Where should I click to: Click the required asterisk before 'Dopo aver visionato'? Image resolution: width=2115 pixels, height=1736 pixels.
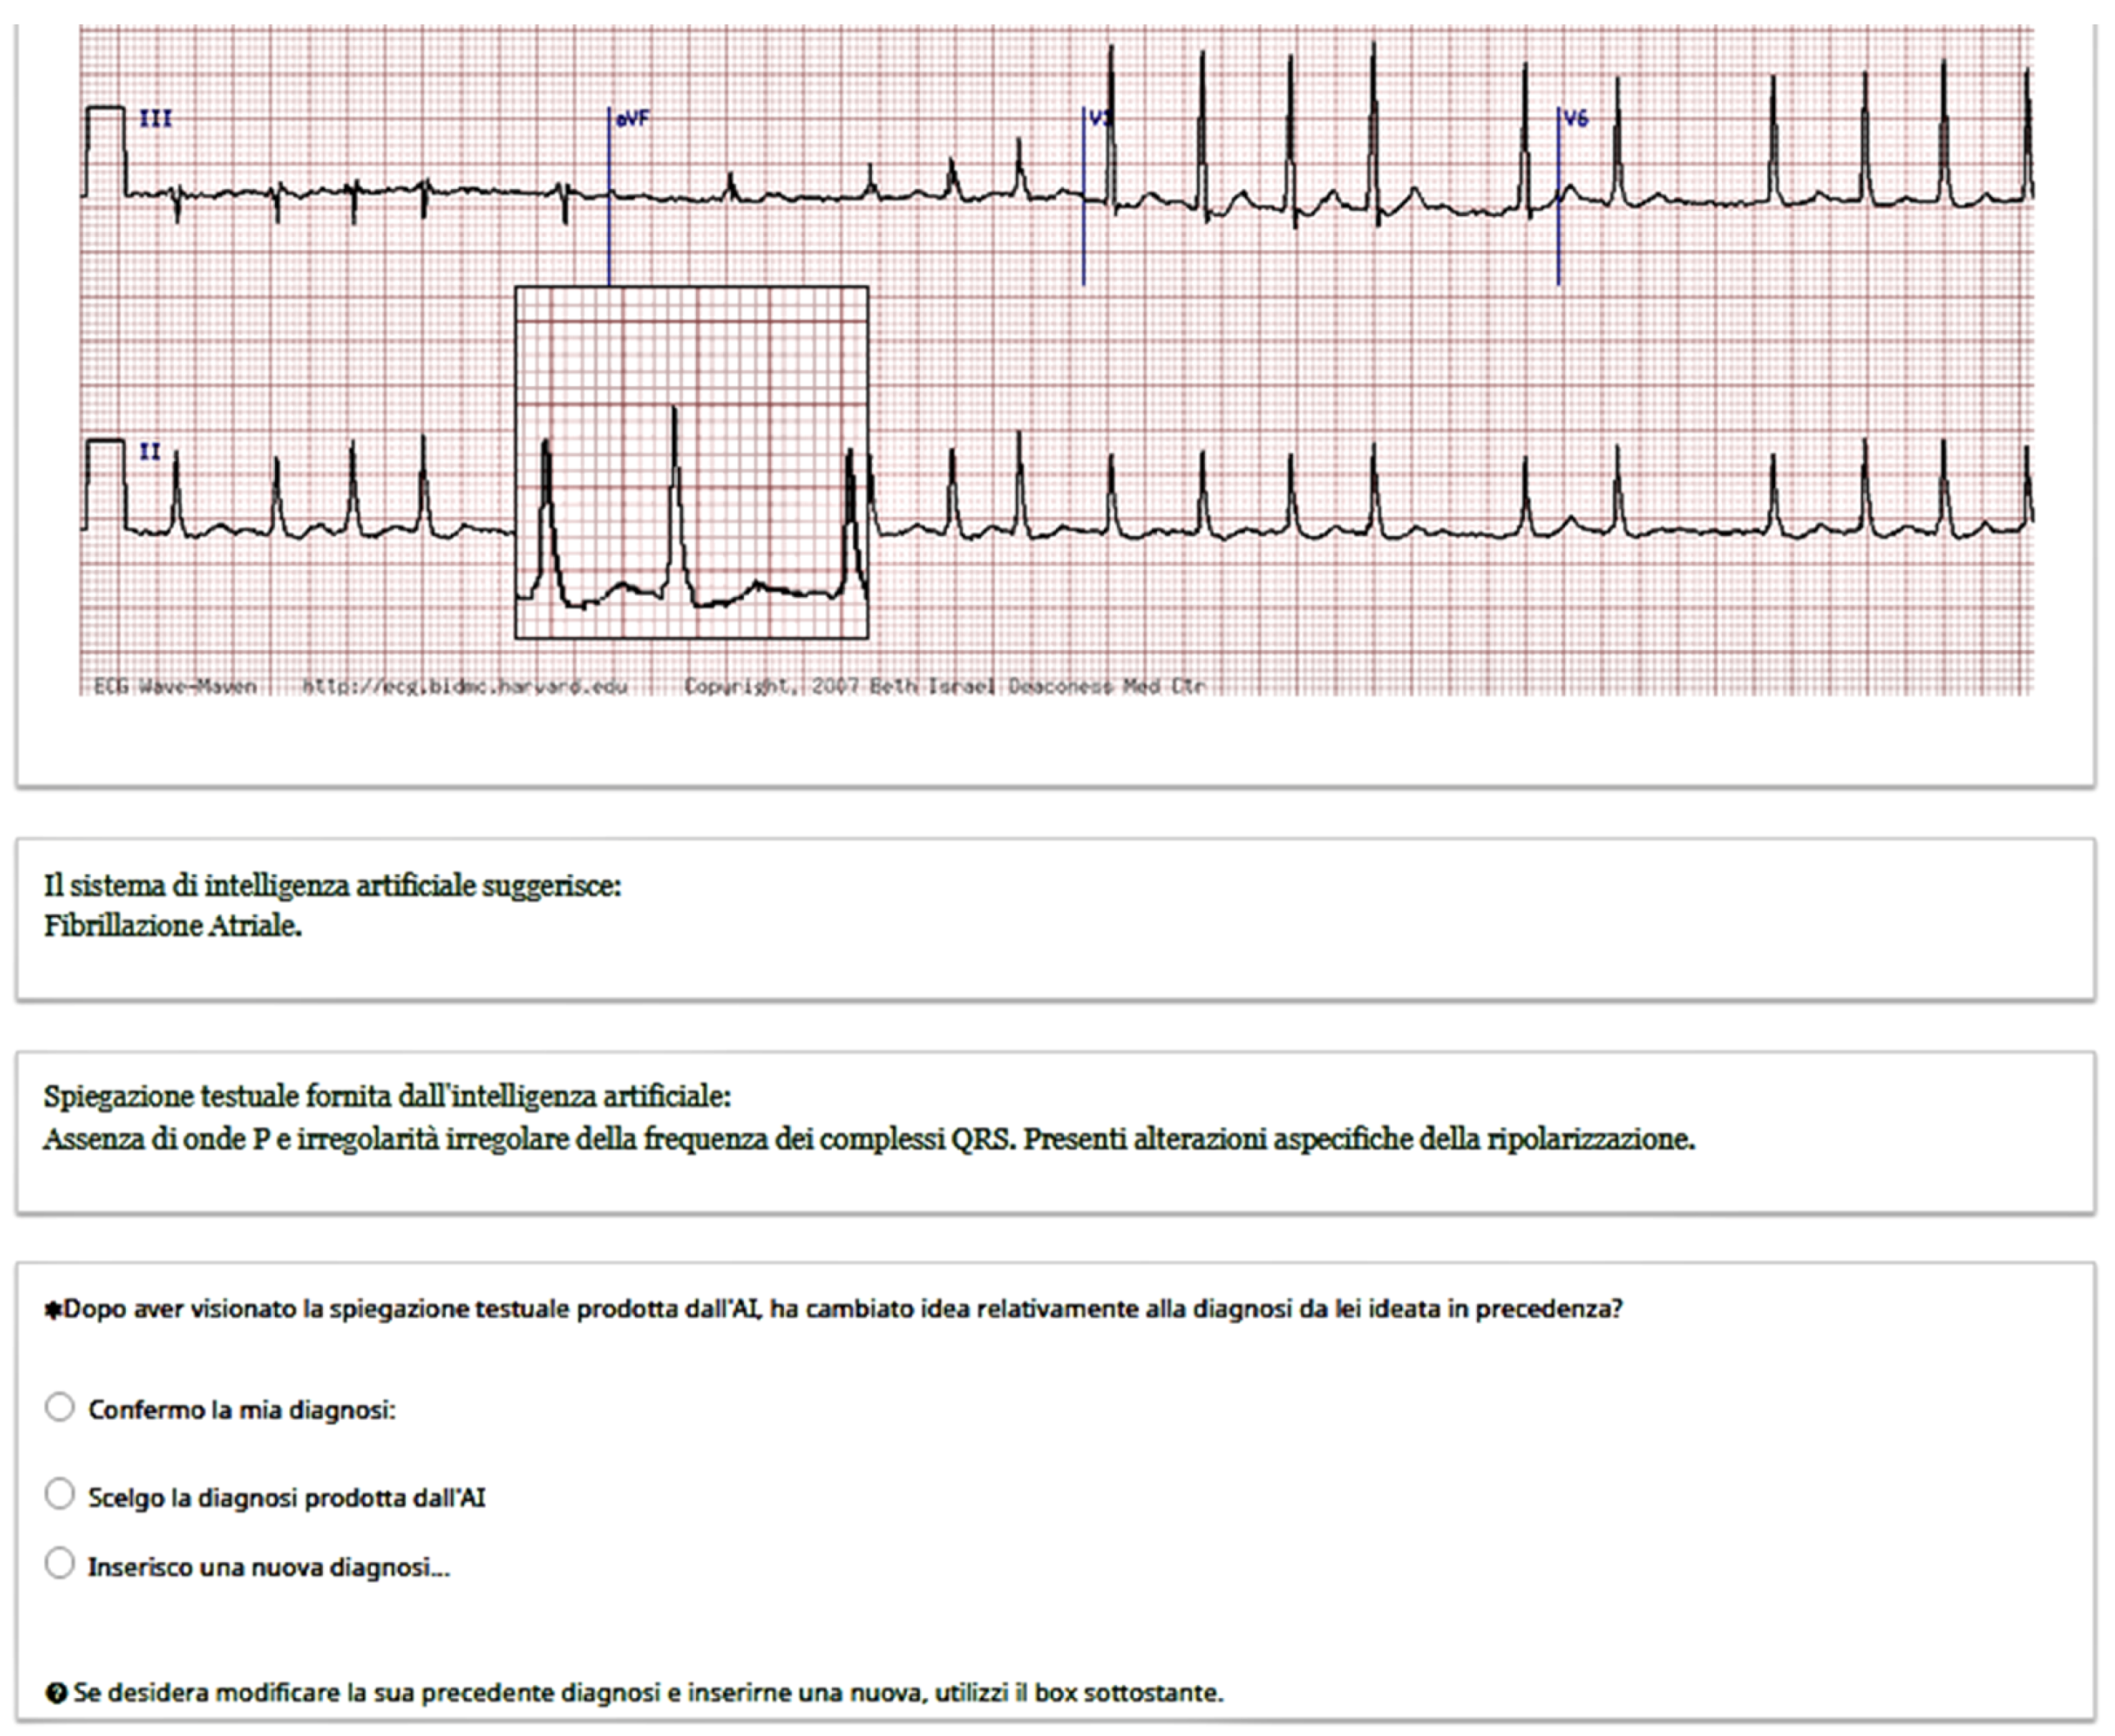click(x=52, y=1310)
